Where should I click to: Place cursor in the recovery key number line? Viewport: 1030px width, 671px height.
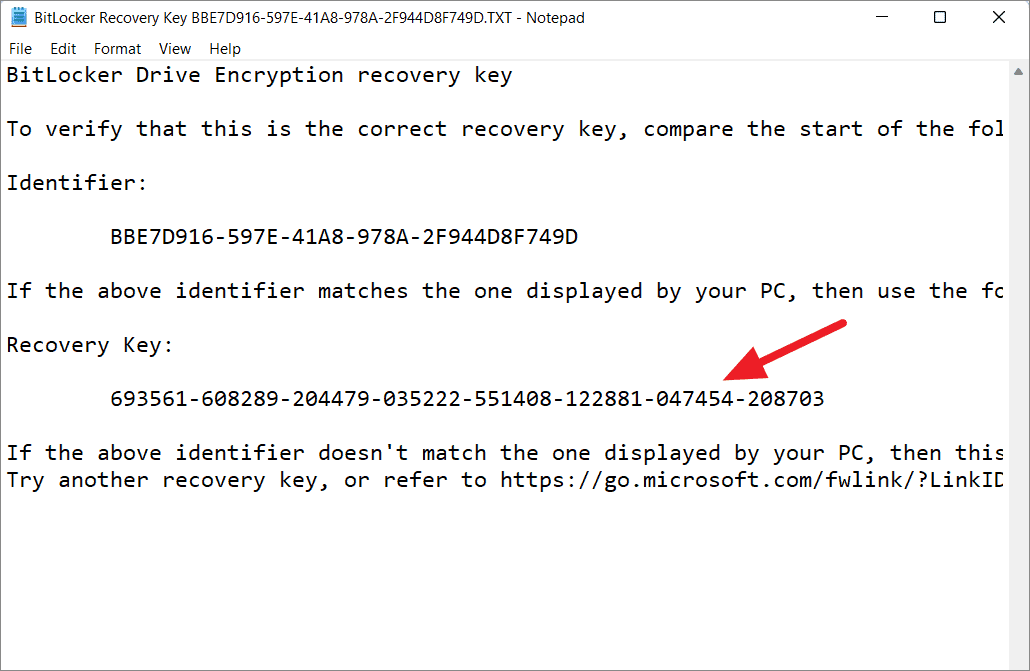[467, 399]
